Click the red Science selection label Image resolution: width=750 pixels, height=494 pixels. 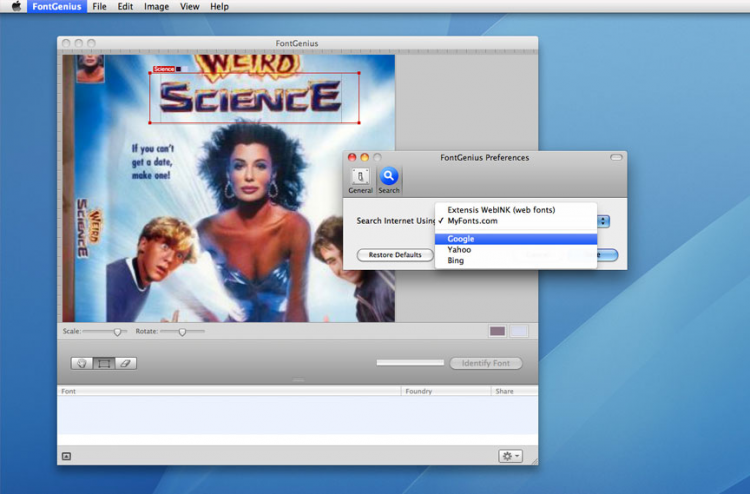[164, 69]
